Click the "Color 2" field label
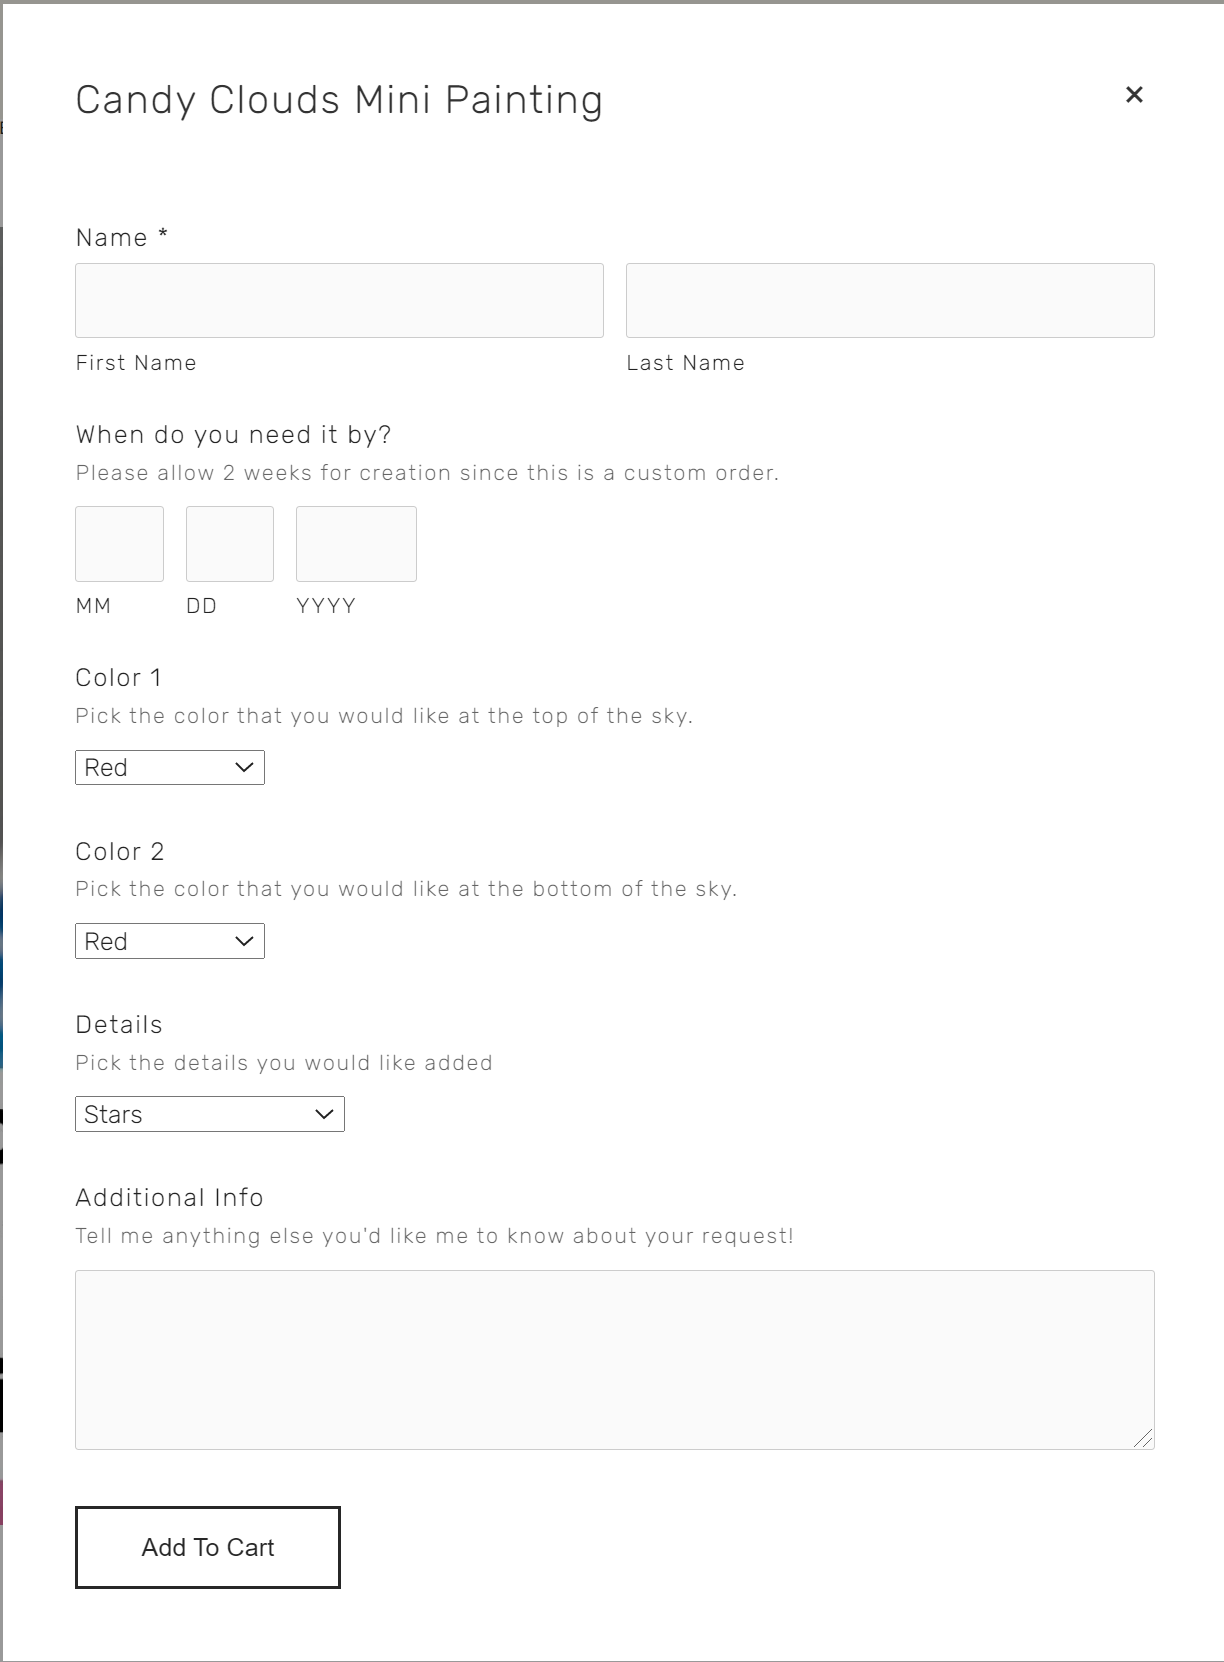The height and width of the screenshot is (1662, 1224). 119,852
